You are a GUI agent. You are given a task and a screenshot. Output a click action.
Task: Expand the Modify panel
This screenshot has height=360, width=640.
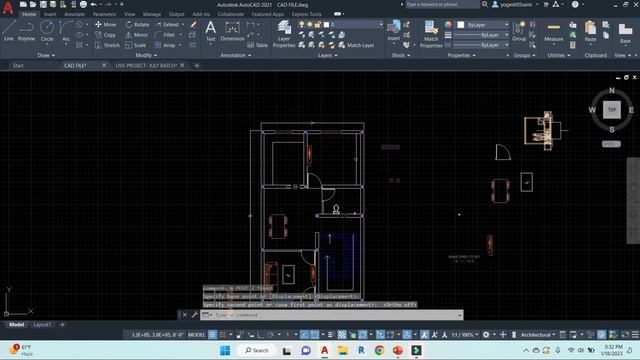(146, 55)
